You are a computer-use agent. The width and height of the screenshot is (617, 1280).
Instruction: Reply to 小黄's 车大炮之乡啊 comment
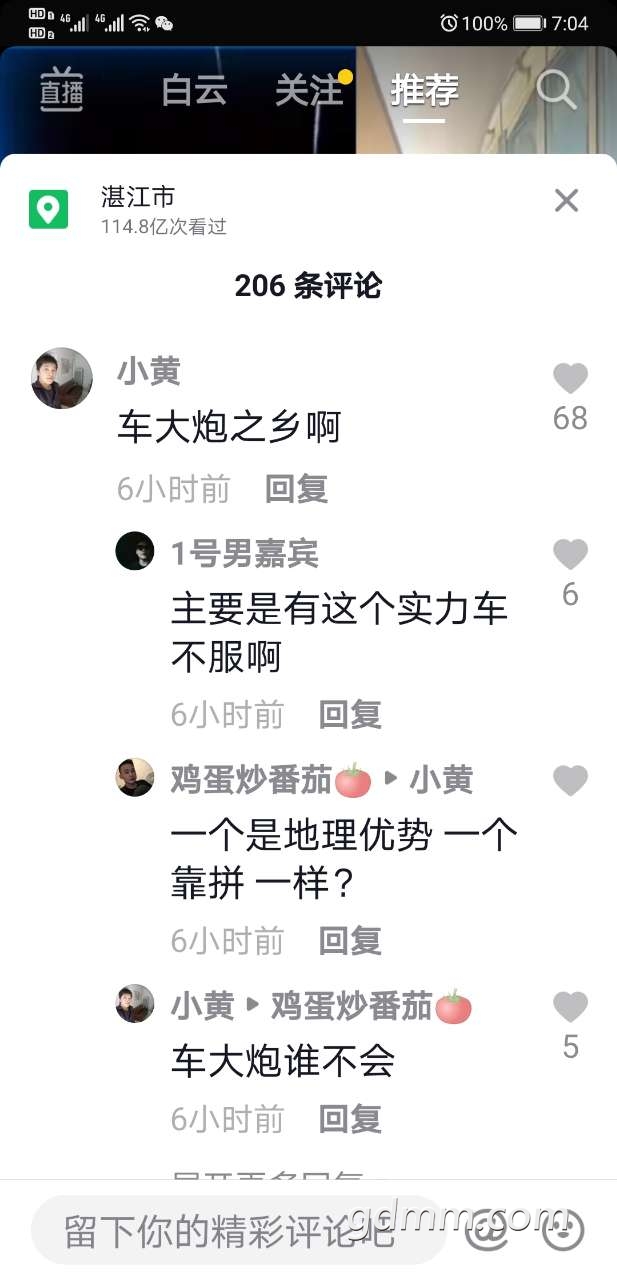click(x=296, y=488)
